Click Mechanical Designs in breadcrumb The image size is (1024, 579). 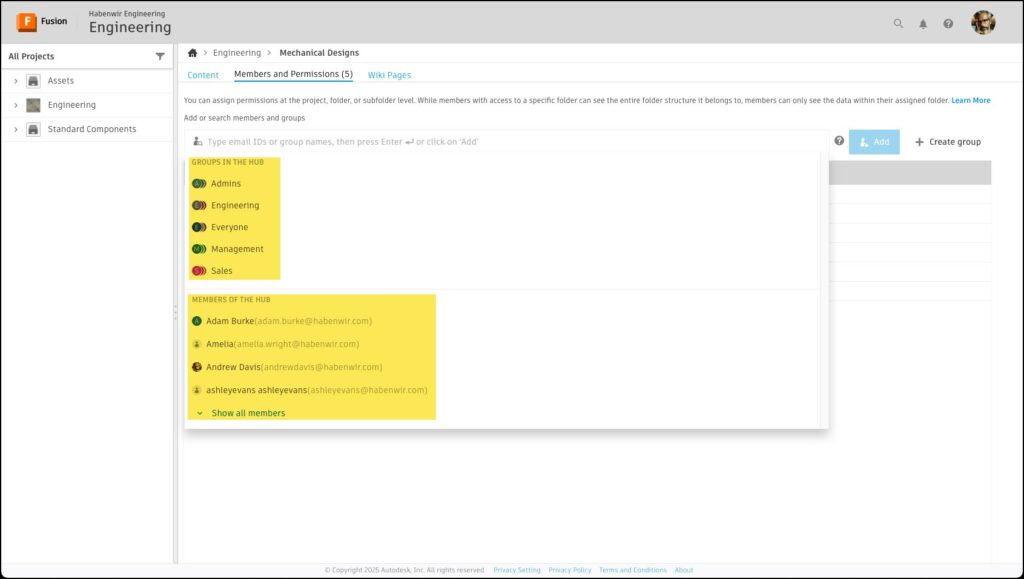(319, 53)
